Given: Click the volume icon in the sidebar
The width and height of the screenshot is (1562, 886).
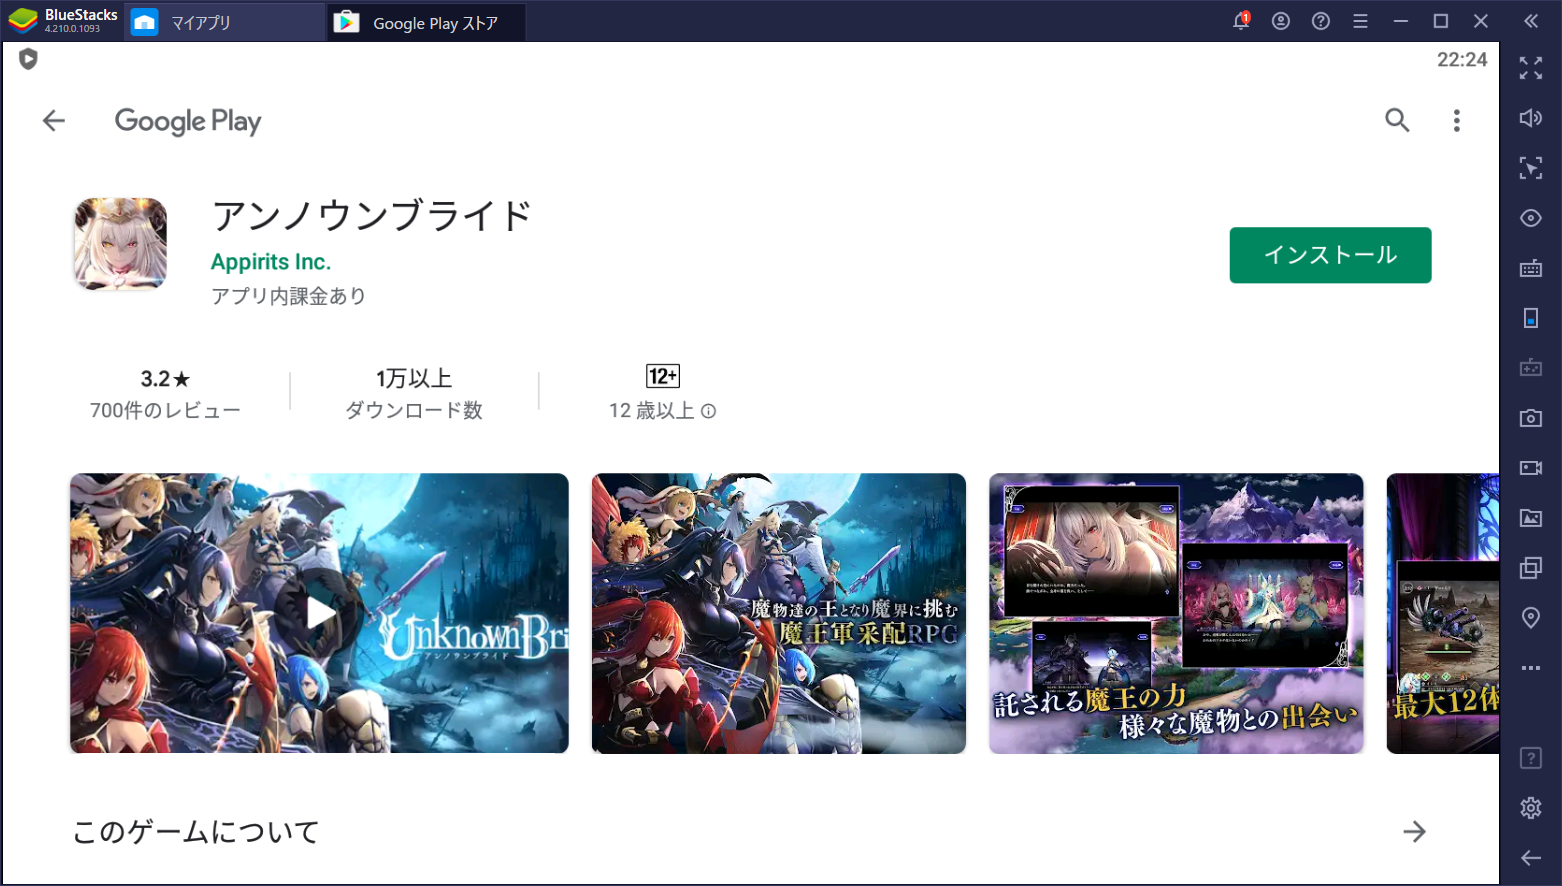Looking at the screenshot, I should [1531, 118].
